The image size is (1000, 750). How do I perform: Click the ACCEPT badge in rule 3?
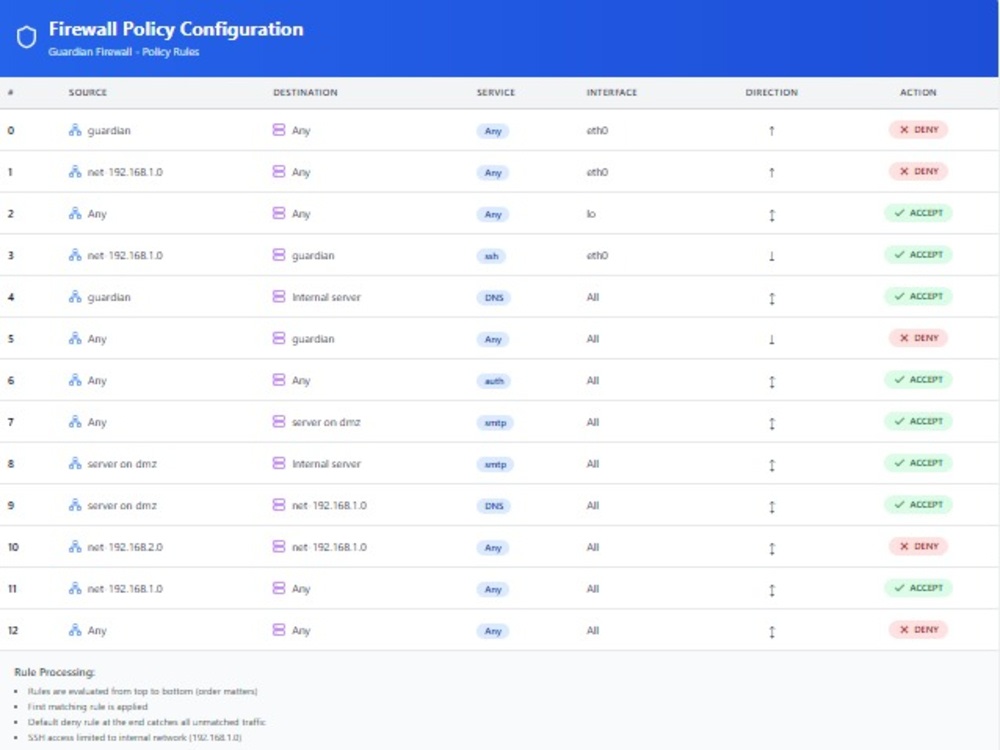[918, 254]
